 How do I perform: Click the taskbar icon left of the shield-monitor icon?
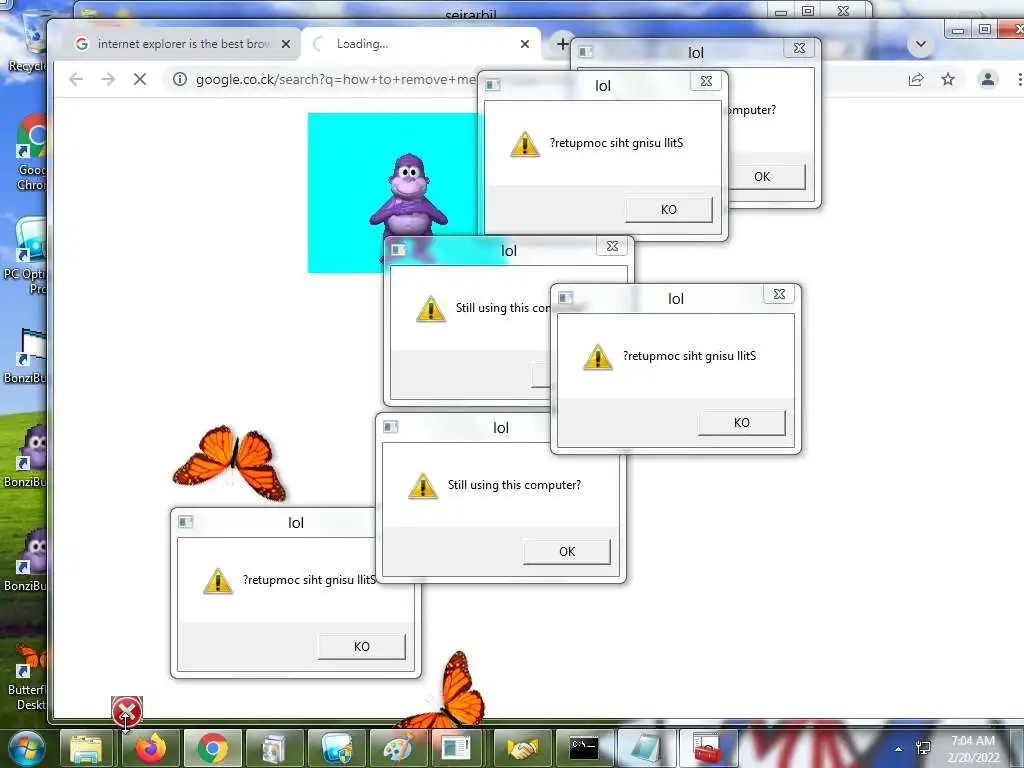tap(274, 748)
